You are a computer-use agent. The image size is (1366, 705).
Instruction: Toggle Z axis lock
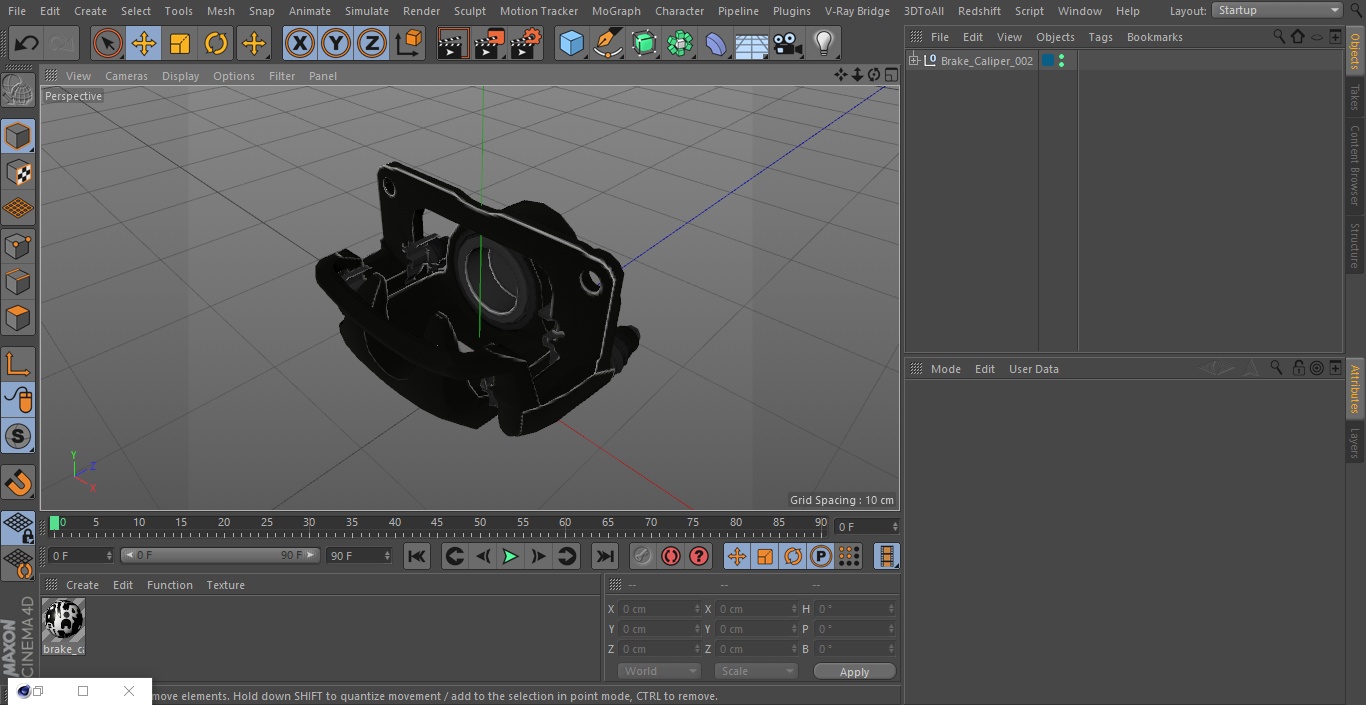[372, 44]
